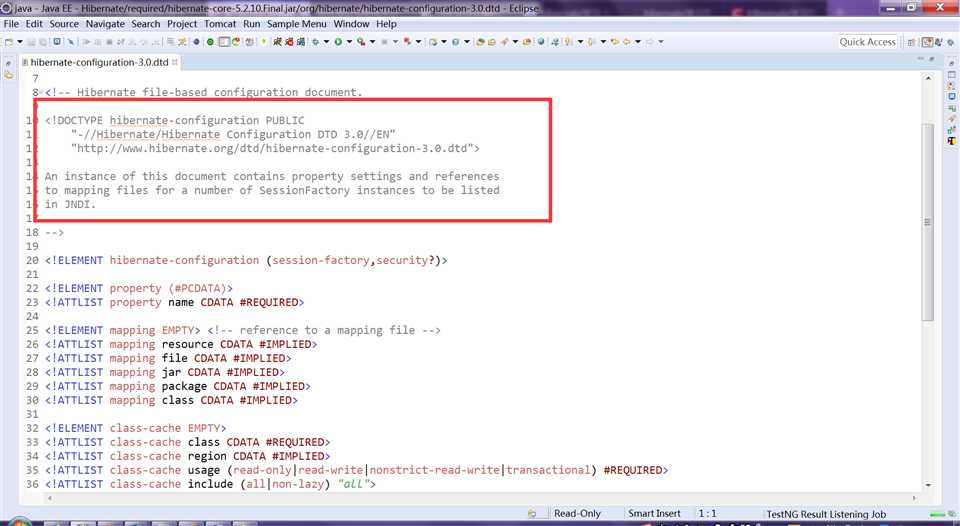
Task: Open the New dropdown arrow
Action: 20,42
